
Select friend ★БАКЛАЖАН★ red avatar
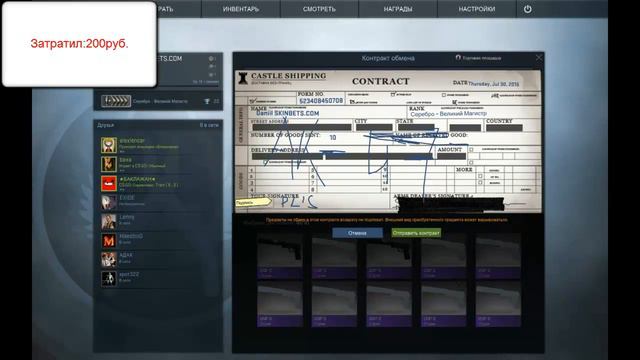coord(109,183)
